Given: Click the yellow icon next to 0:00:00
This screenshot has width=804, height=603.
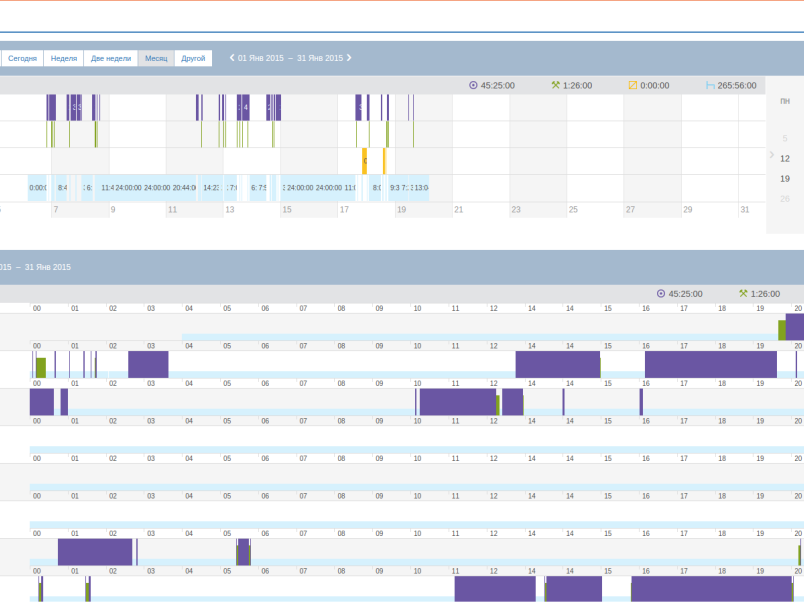Looking at the screenshot, I should point(632,85).
